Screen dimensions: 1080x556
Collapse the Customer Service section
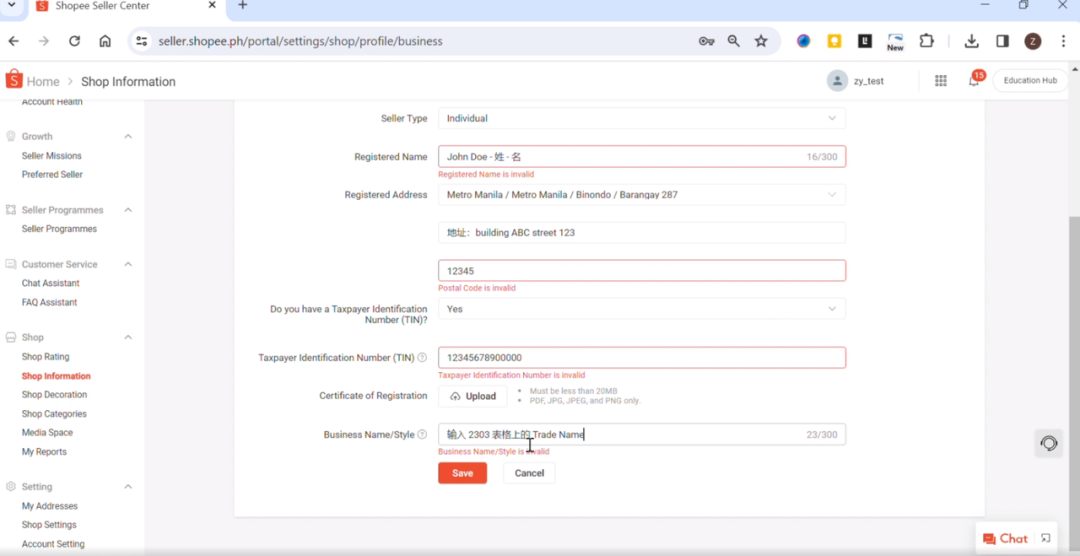point(128,264)
